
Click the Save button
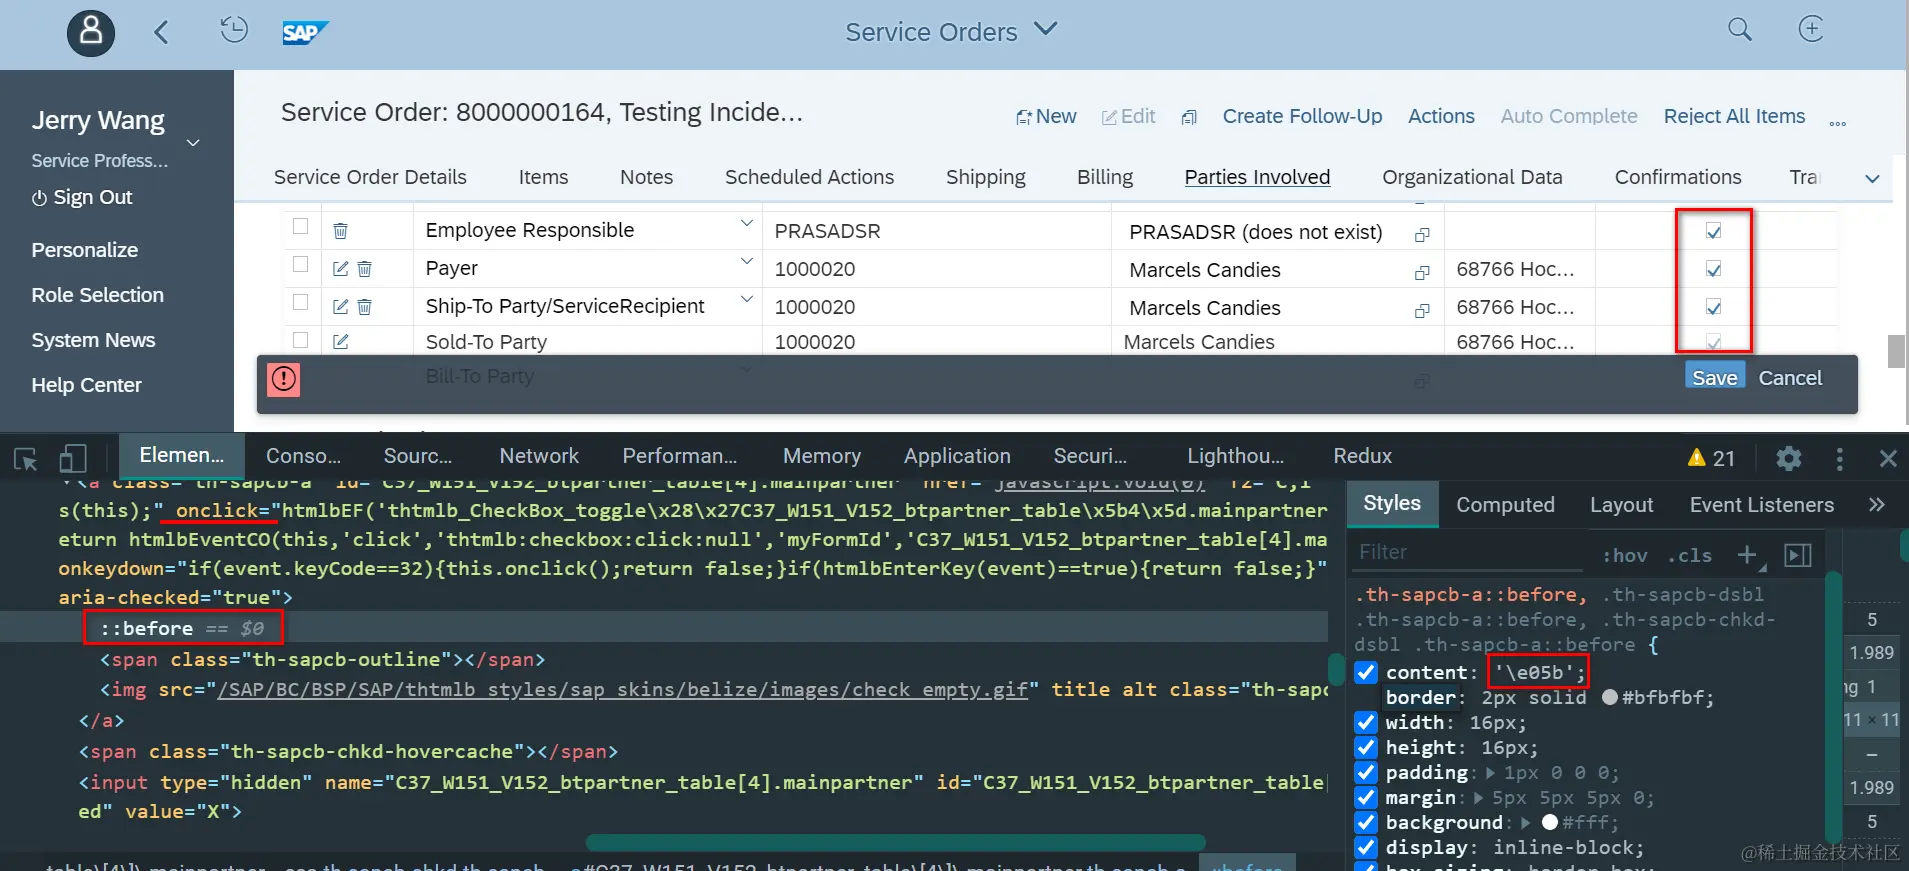1715,377
